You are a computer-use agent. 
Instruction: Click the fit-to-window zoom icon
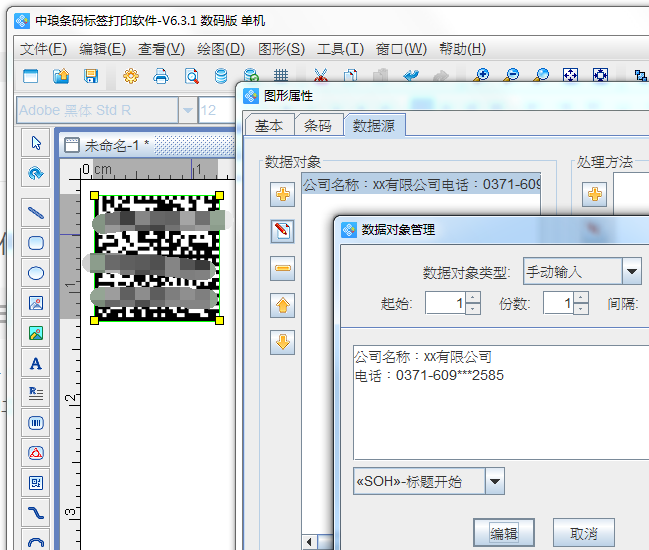[570, 75]
